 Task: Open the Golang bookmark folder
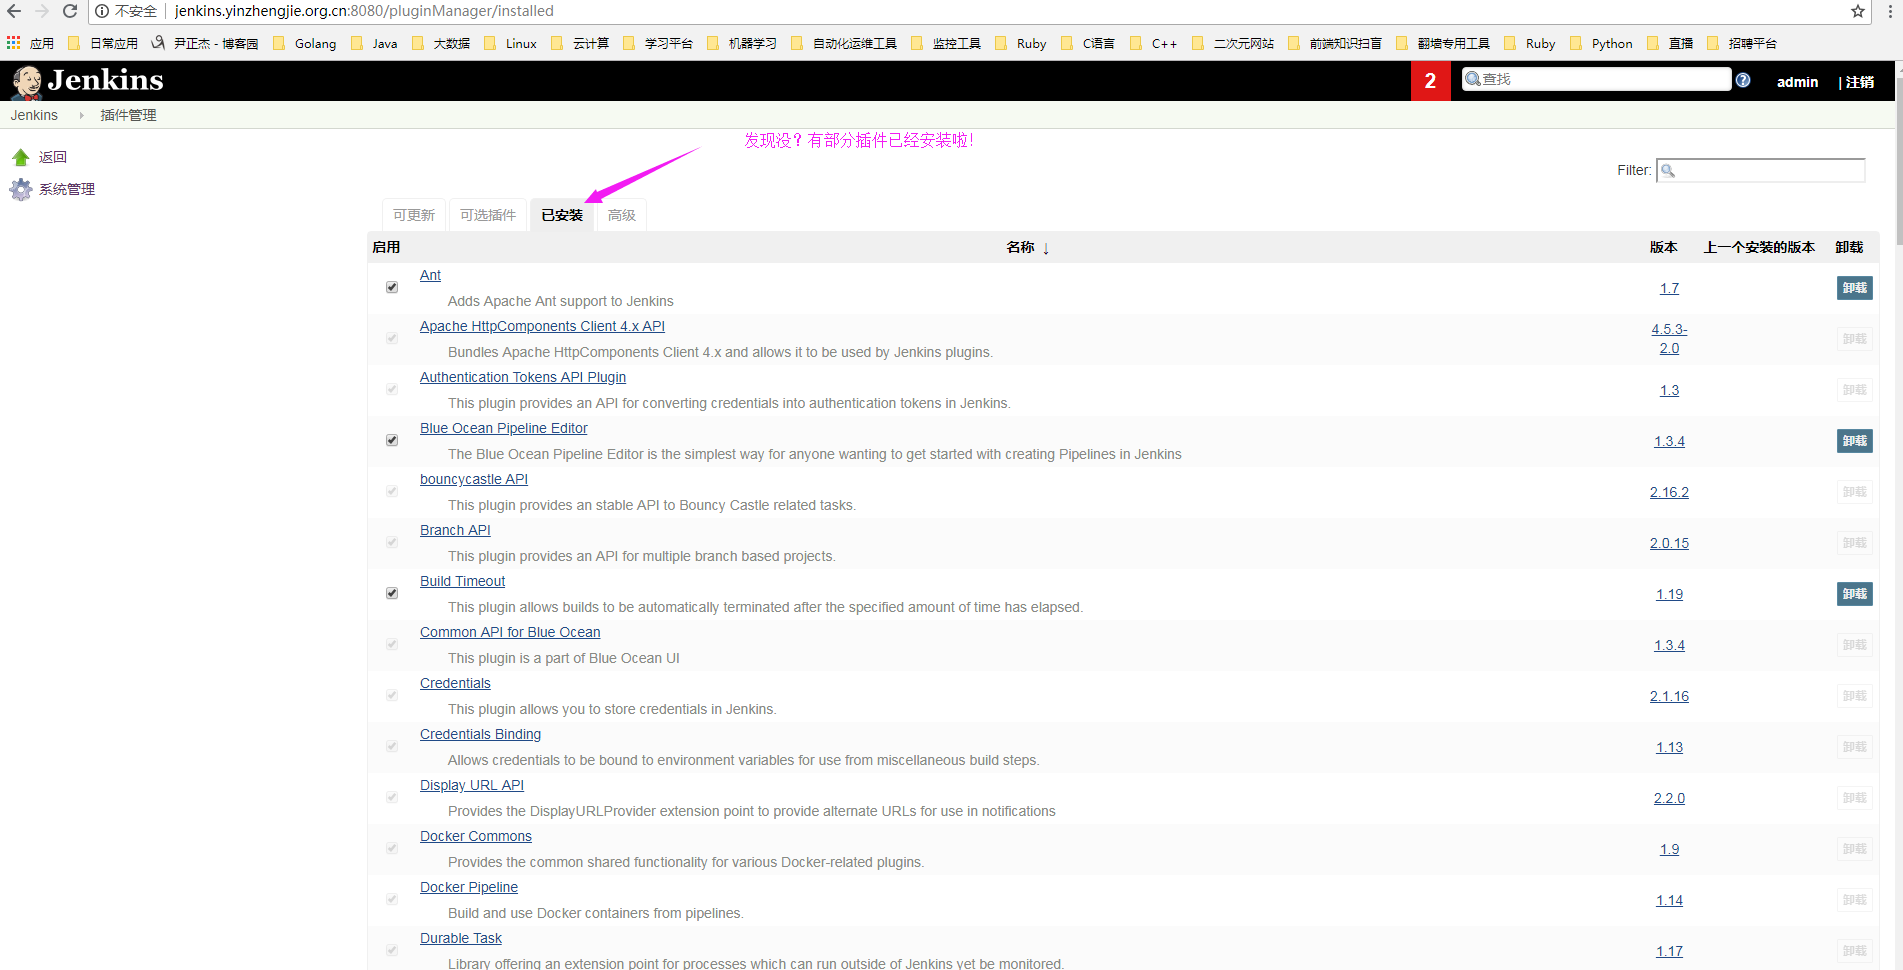point(304,43)
